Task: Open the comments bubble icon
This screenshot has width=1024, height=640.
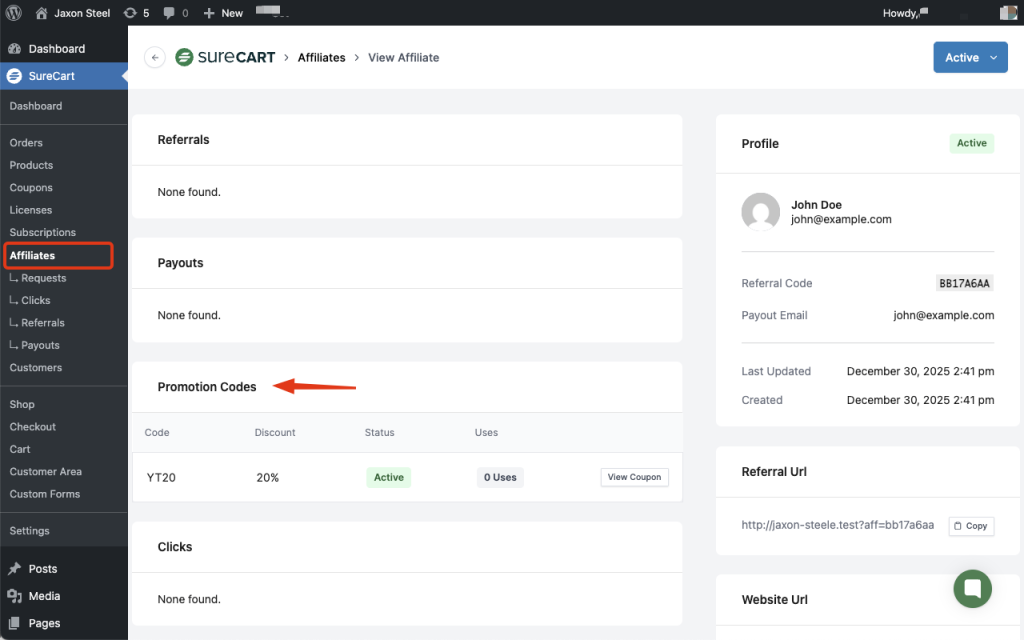Action: click(176, 13)
